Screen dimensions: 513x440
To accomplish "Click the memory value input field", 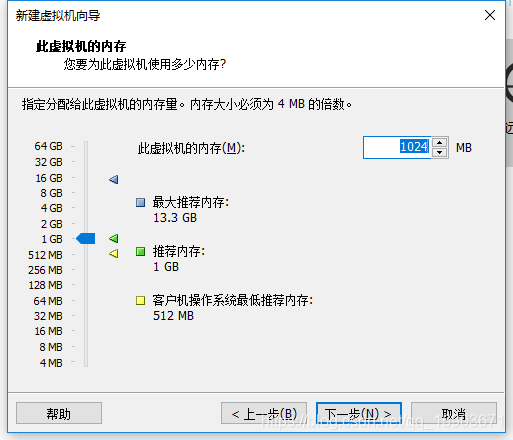I will coord(397,147).
